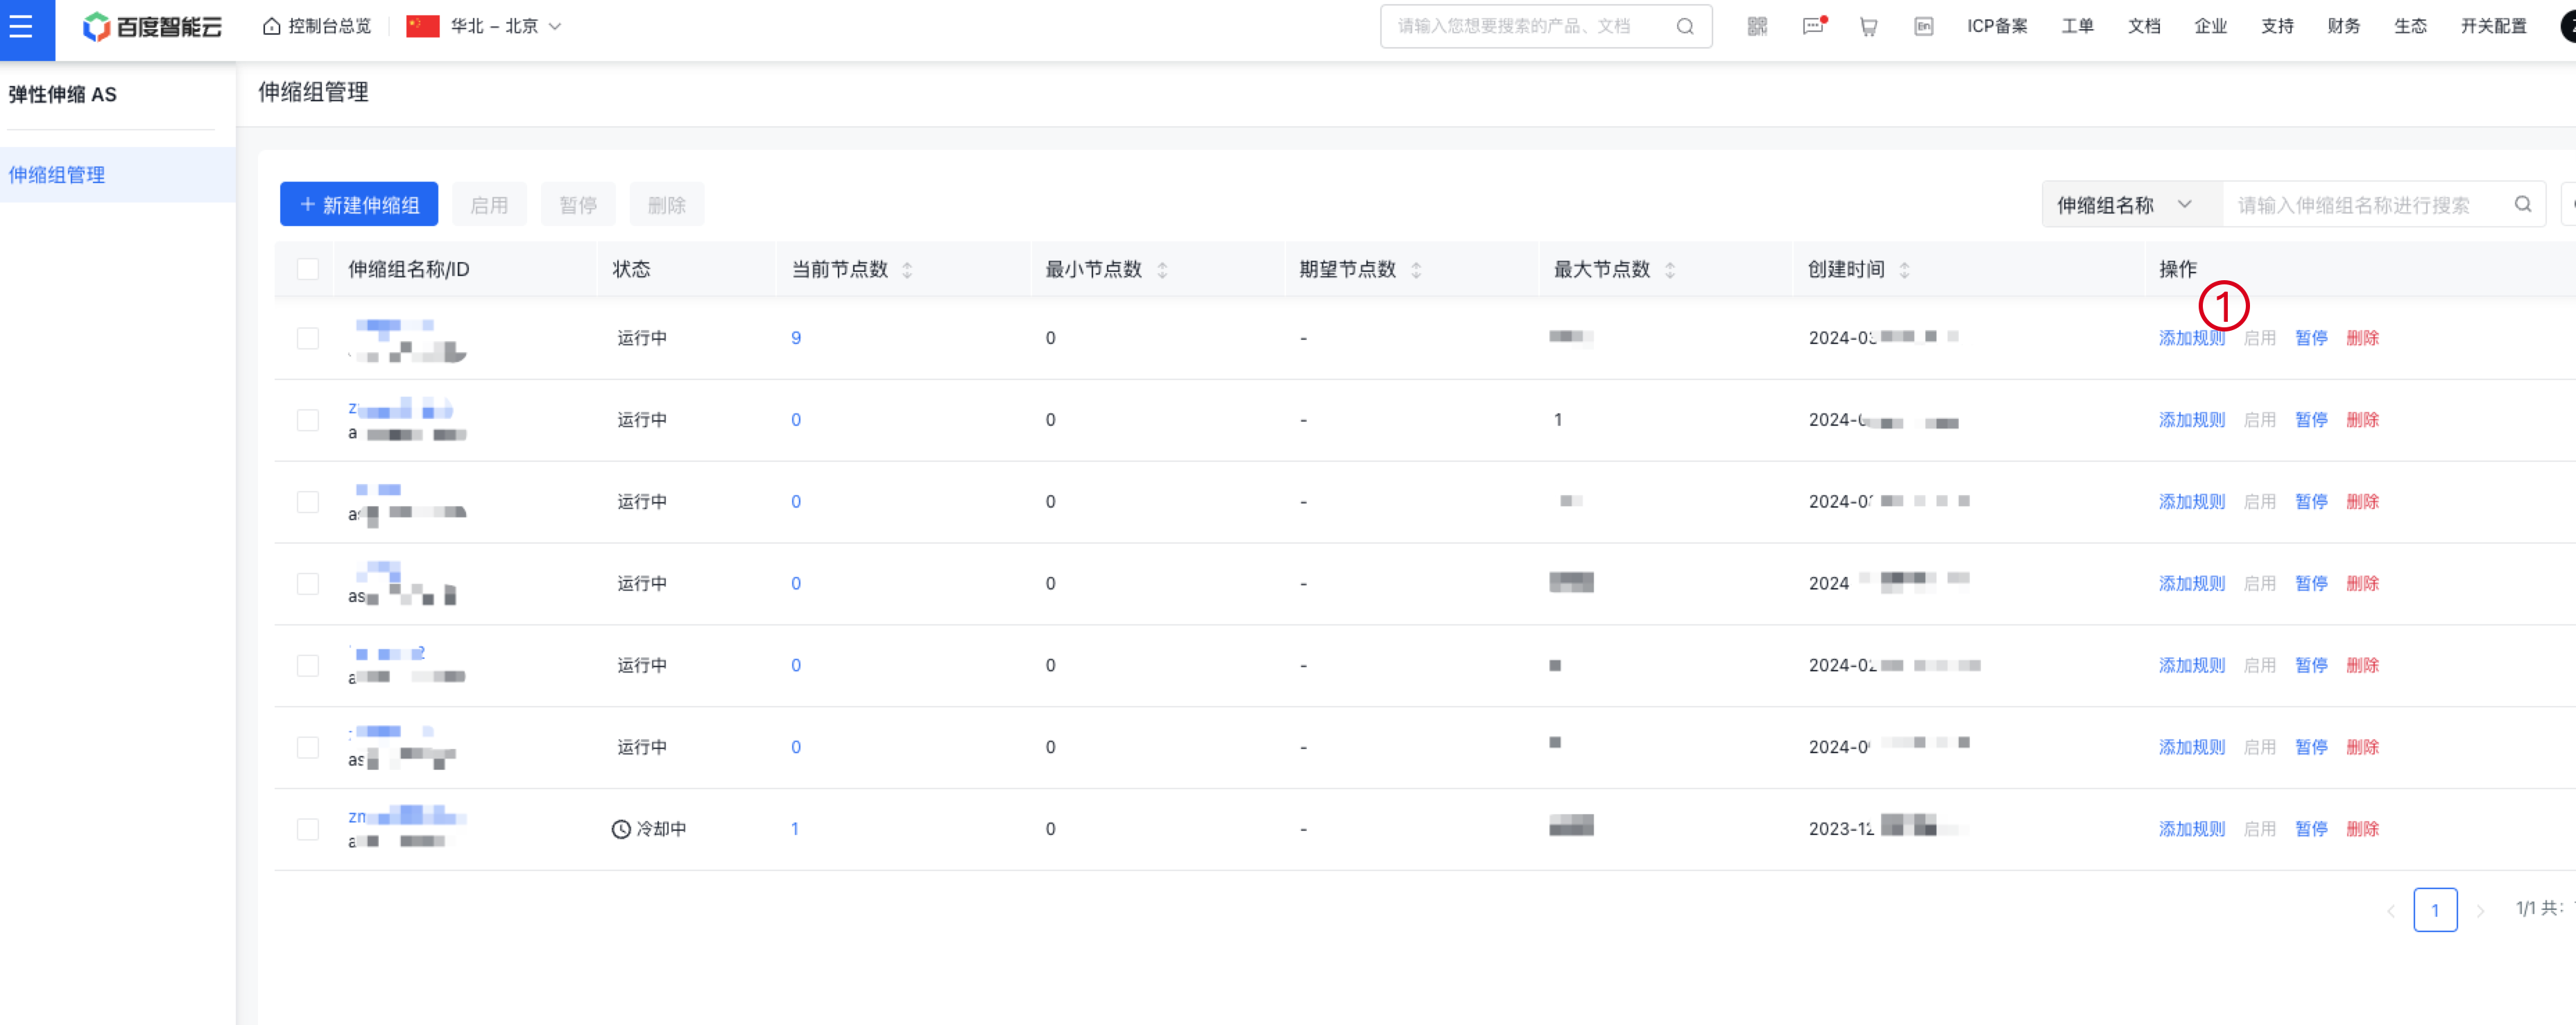Open 支持 in top menu
Screen dimensions: 2576x1025
(x=2277, y=27)
